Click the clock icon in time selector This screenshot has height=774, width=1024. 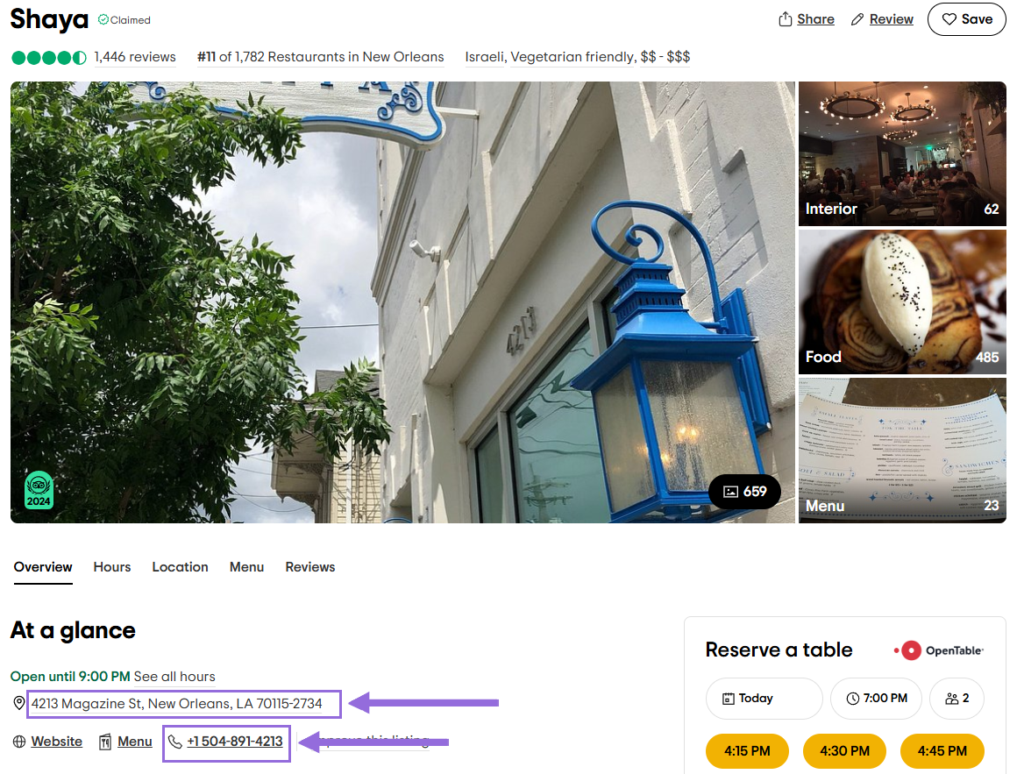click(x=852, y=699)
